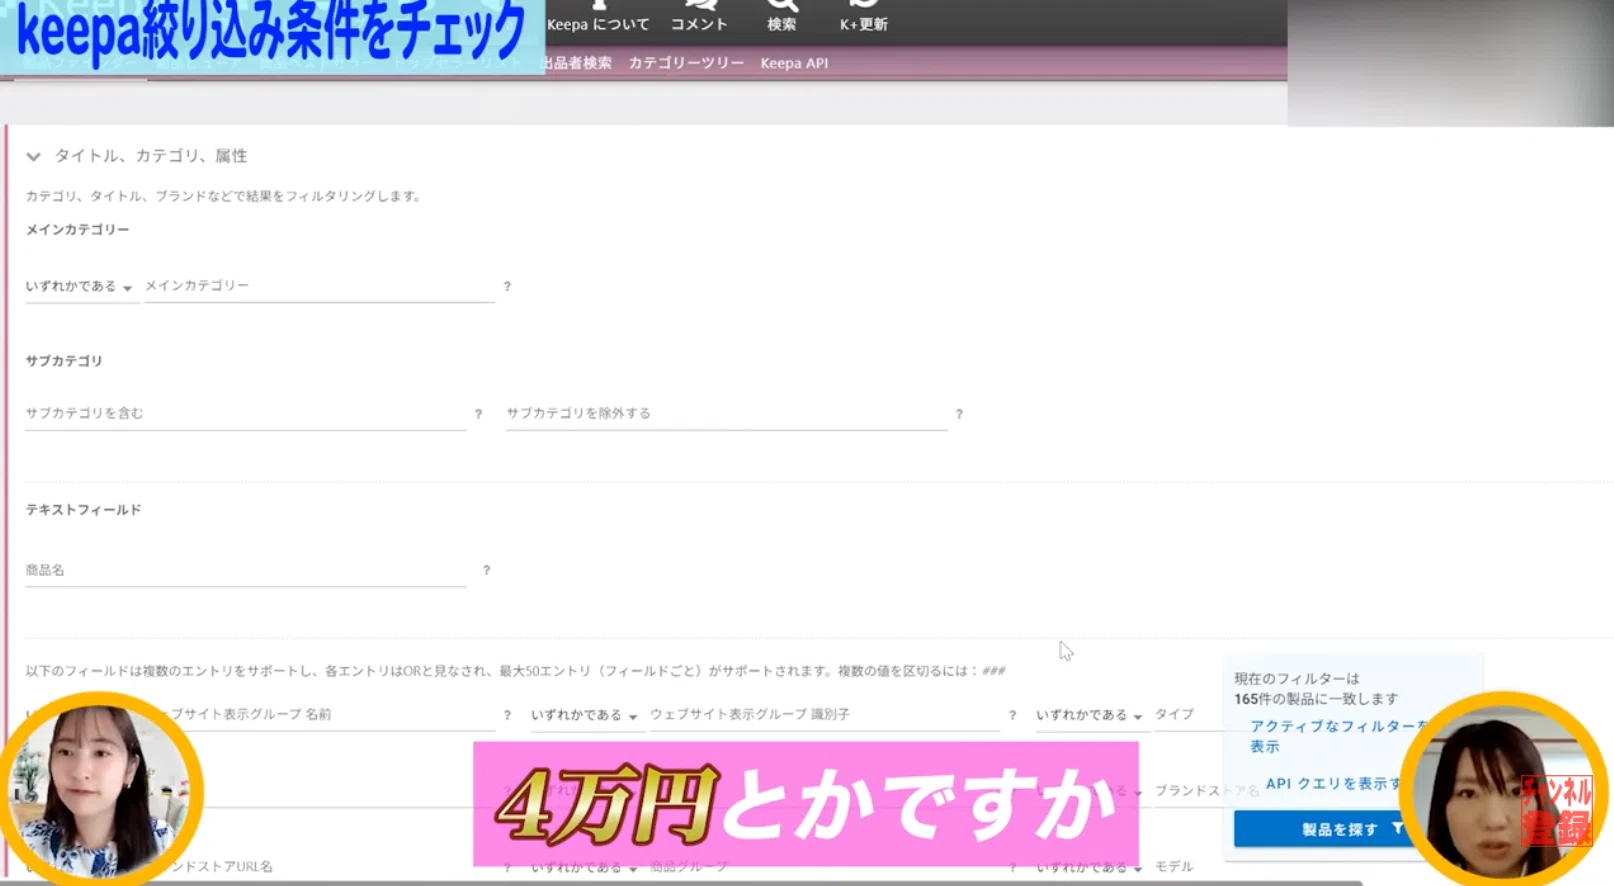Focus the サブカテゴリを除外する field
This screenshot has height=886, width=1614.
click(726, 414)
